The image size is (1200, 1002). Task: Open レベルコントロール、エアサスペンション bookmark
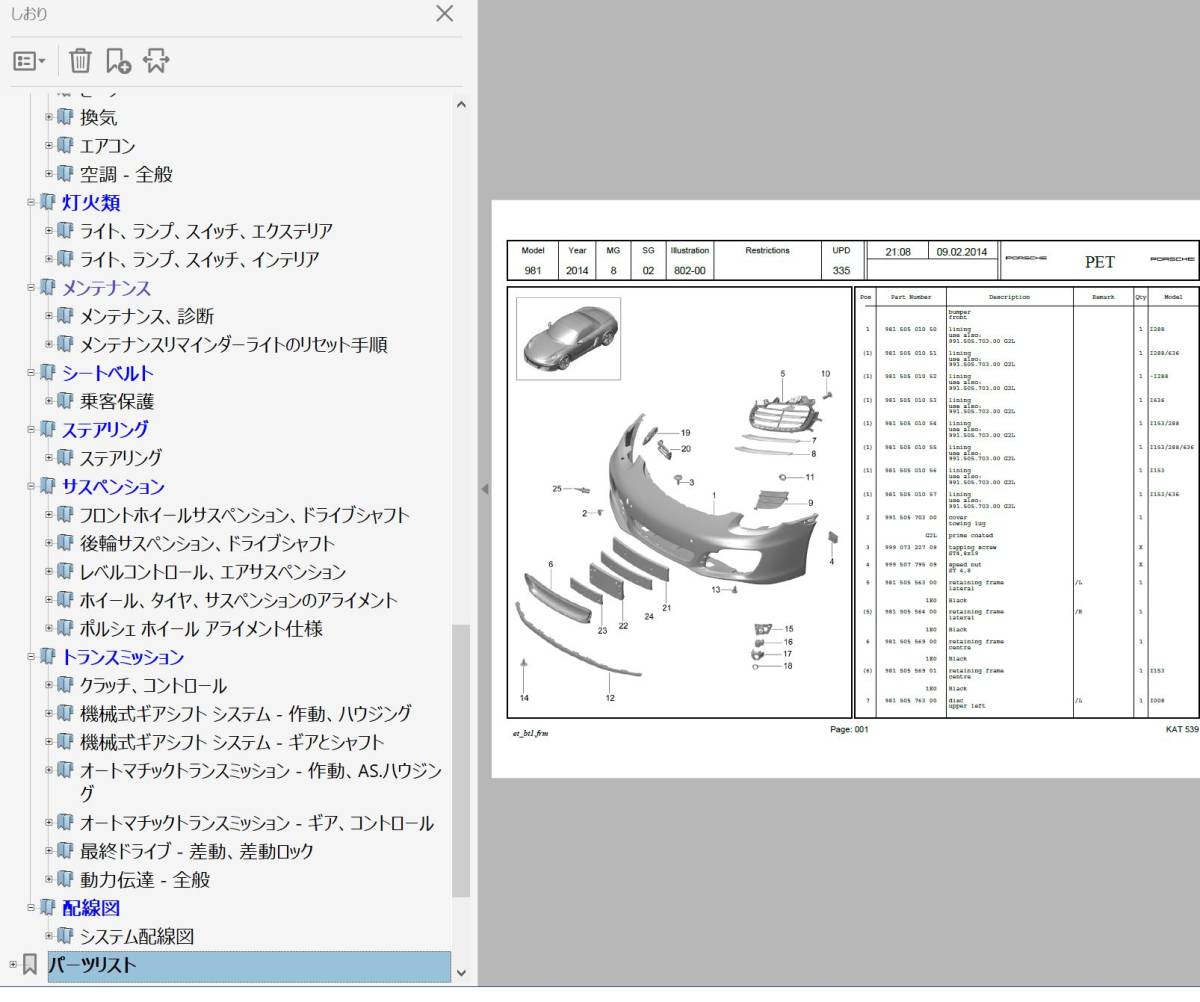pyautogui.click(x=213, y=572)
